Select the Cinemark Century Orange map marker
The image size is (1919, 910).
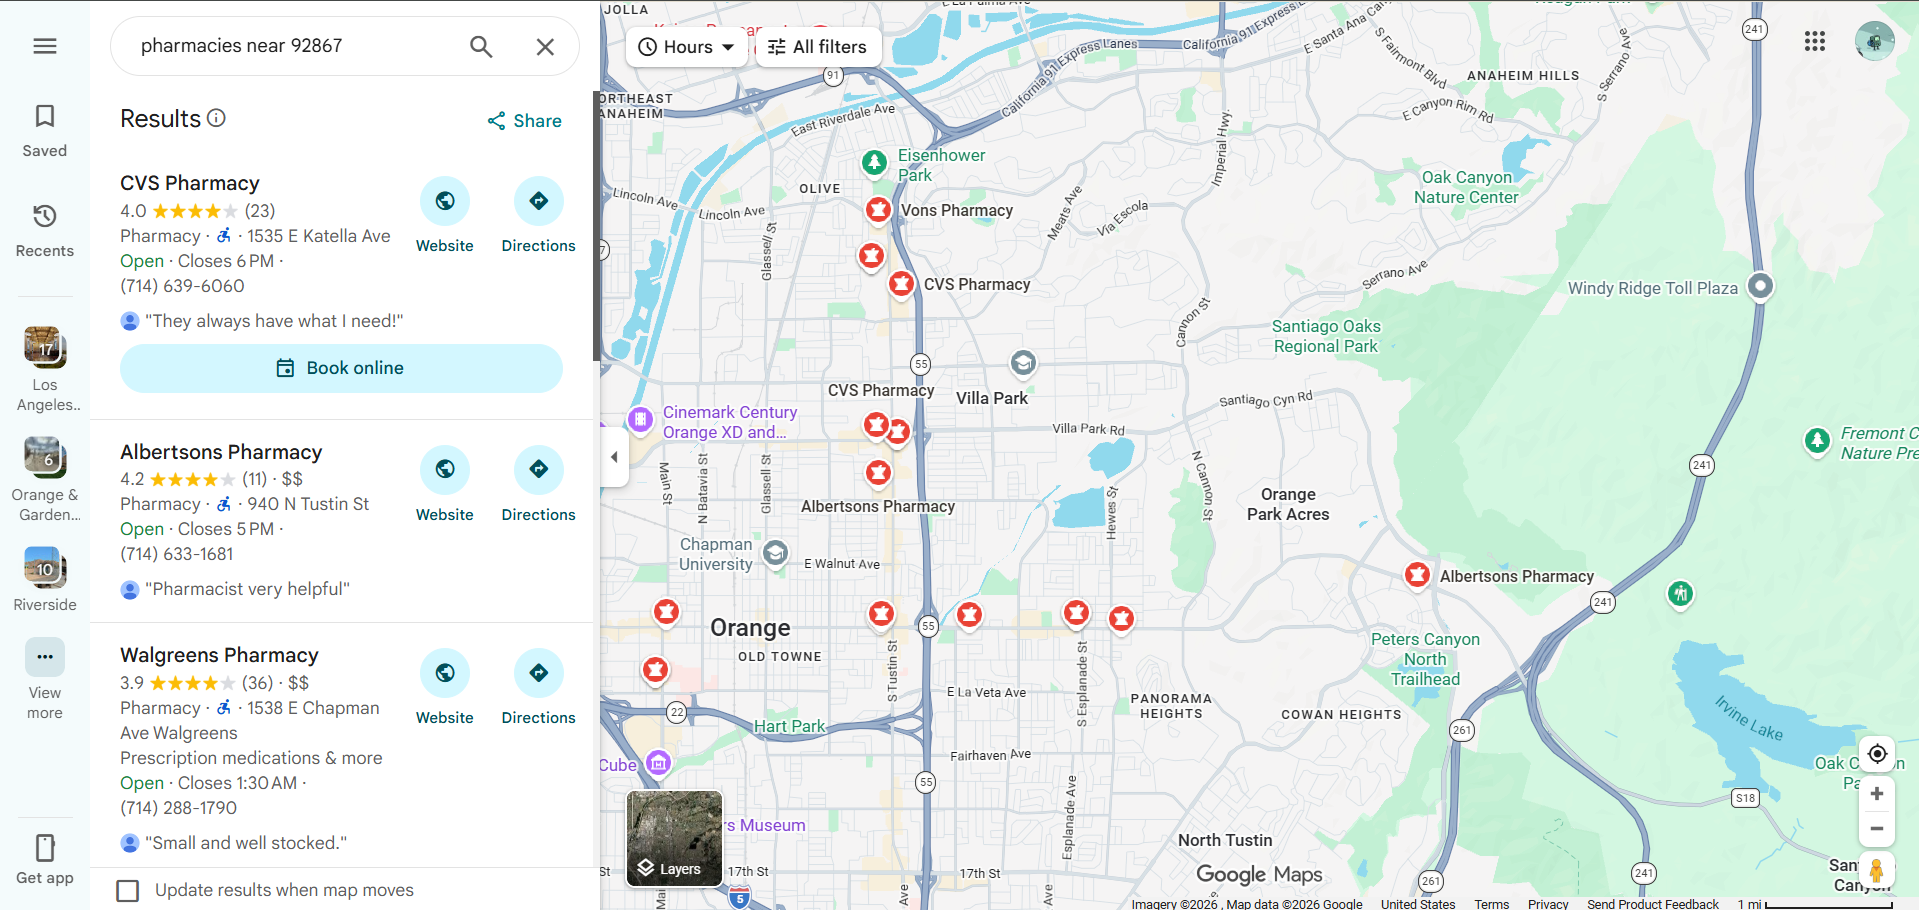click(640, 419)
